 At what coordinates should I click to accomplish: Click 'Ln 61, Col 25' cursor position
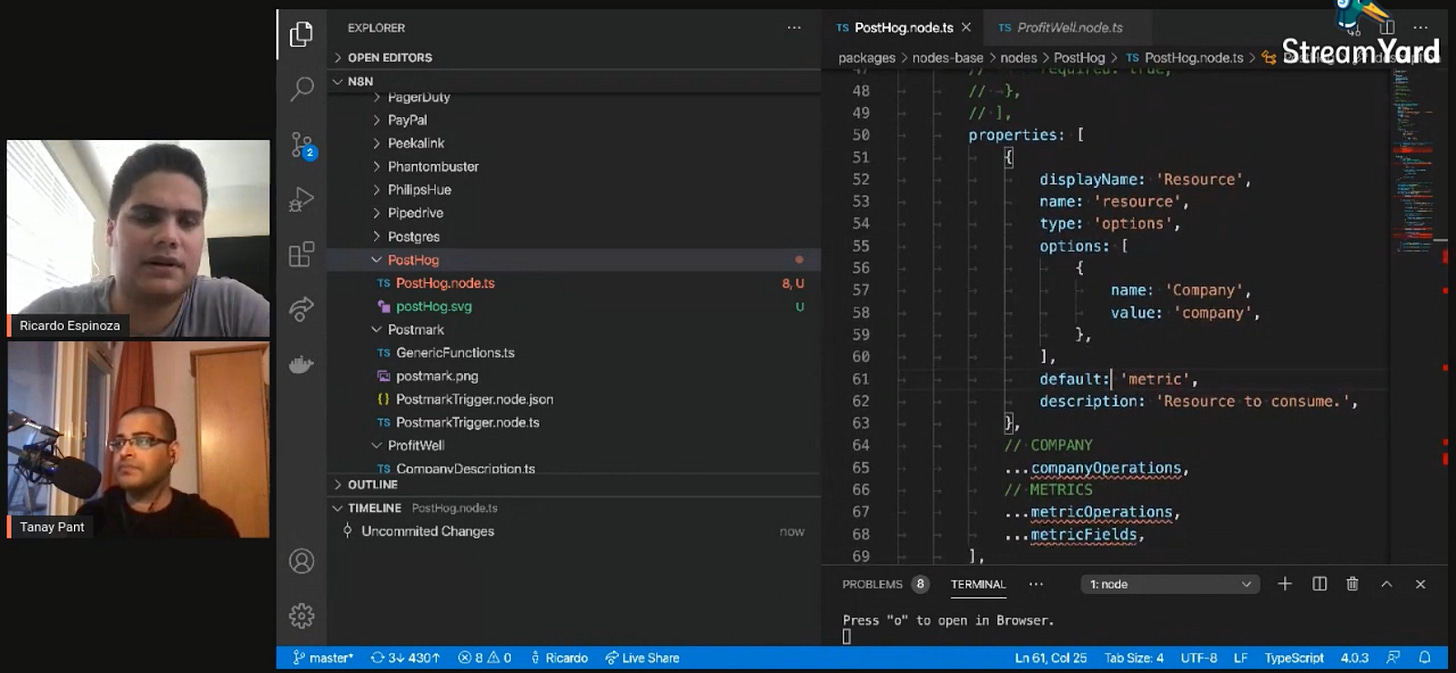click(1052, 658)
